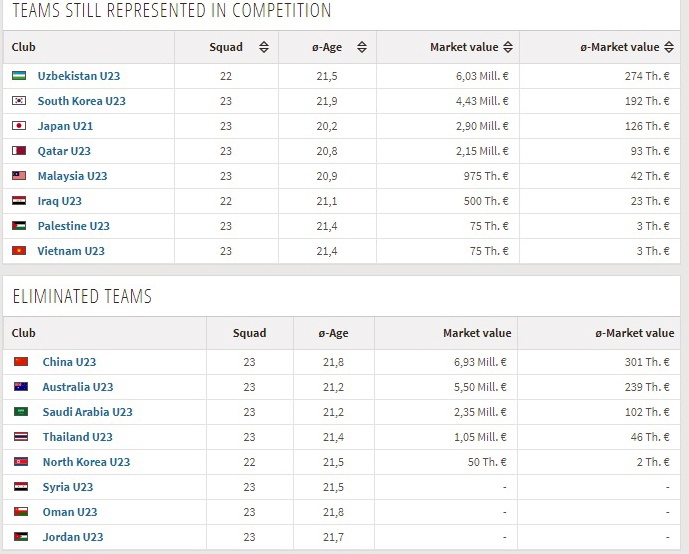Click the Japan flag icon
Viewport: 689px width, 554px height.
(x=18, y=126)
